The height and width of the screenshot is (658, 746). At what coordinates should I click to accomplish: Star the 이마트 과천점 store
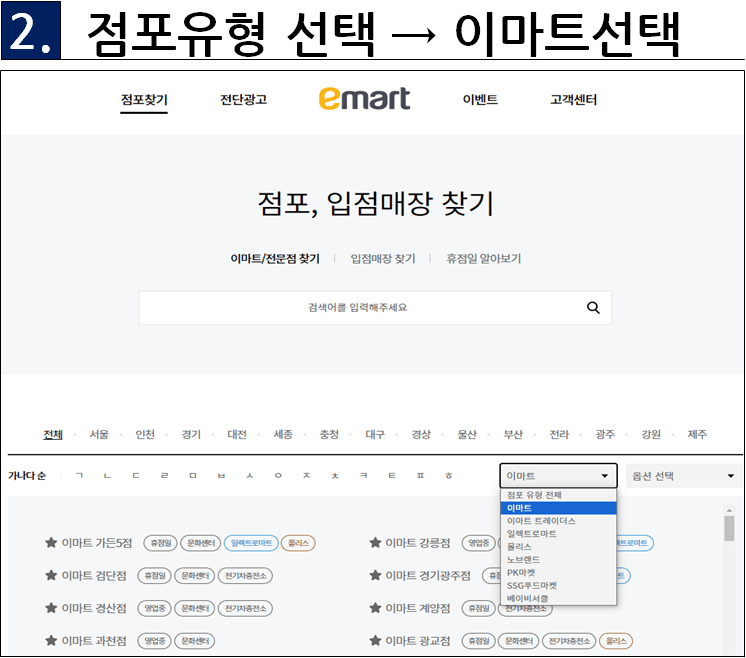pyautogui.click(x=51, y=641)
